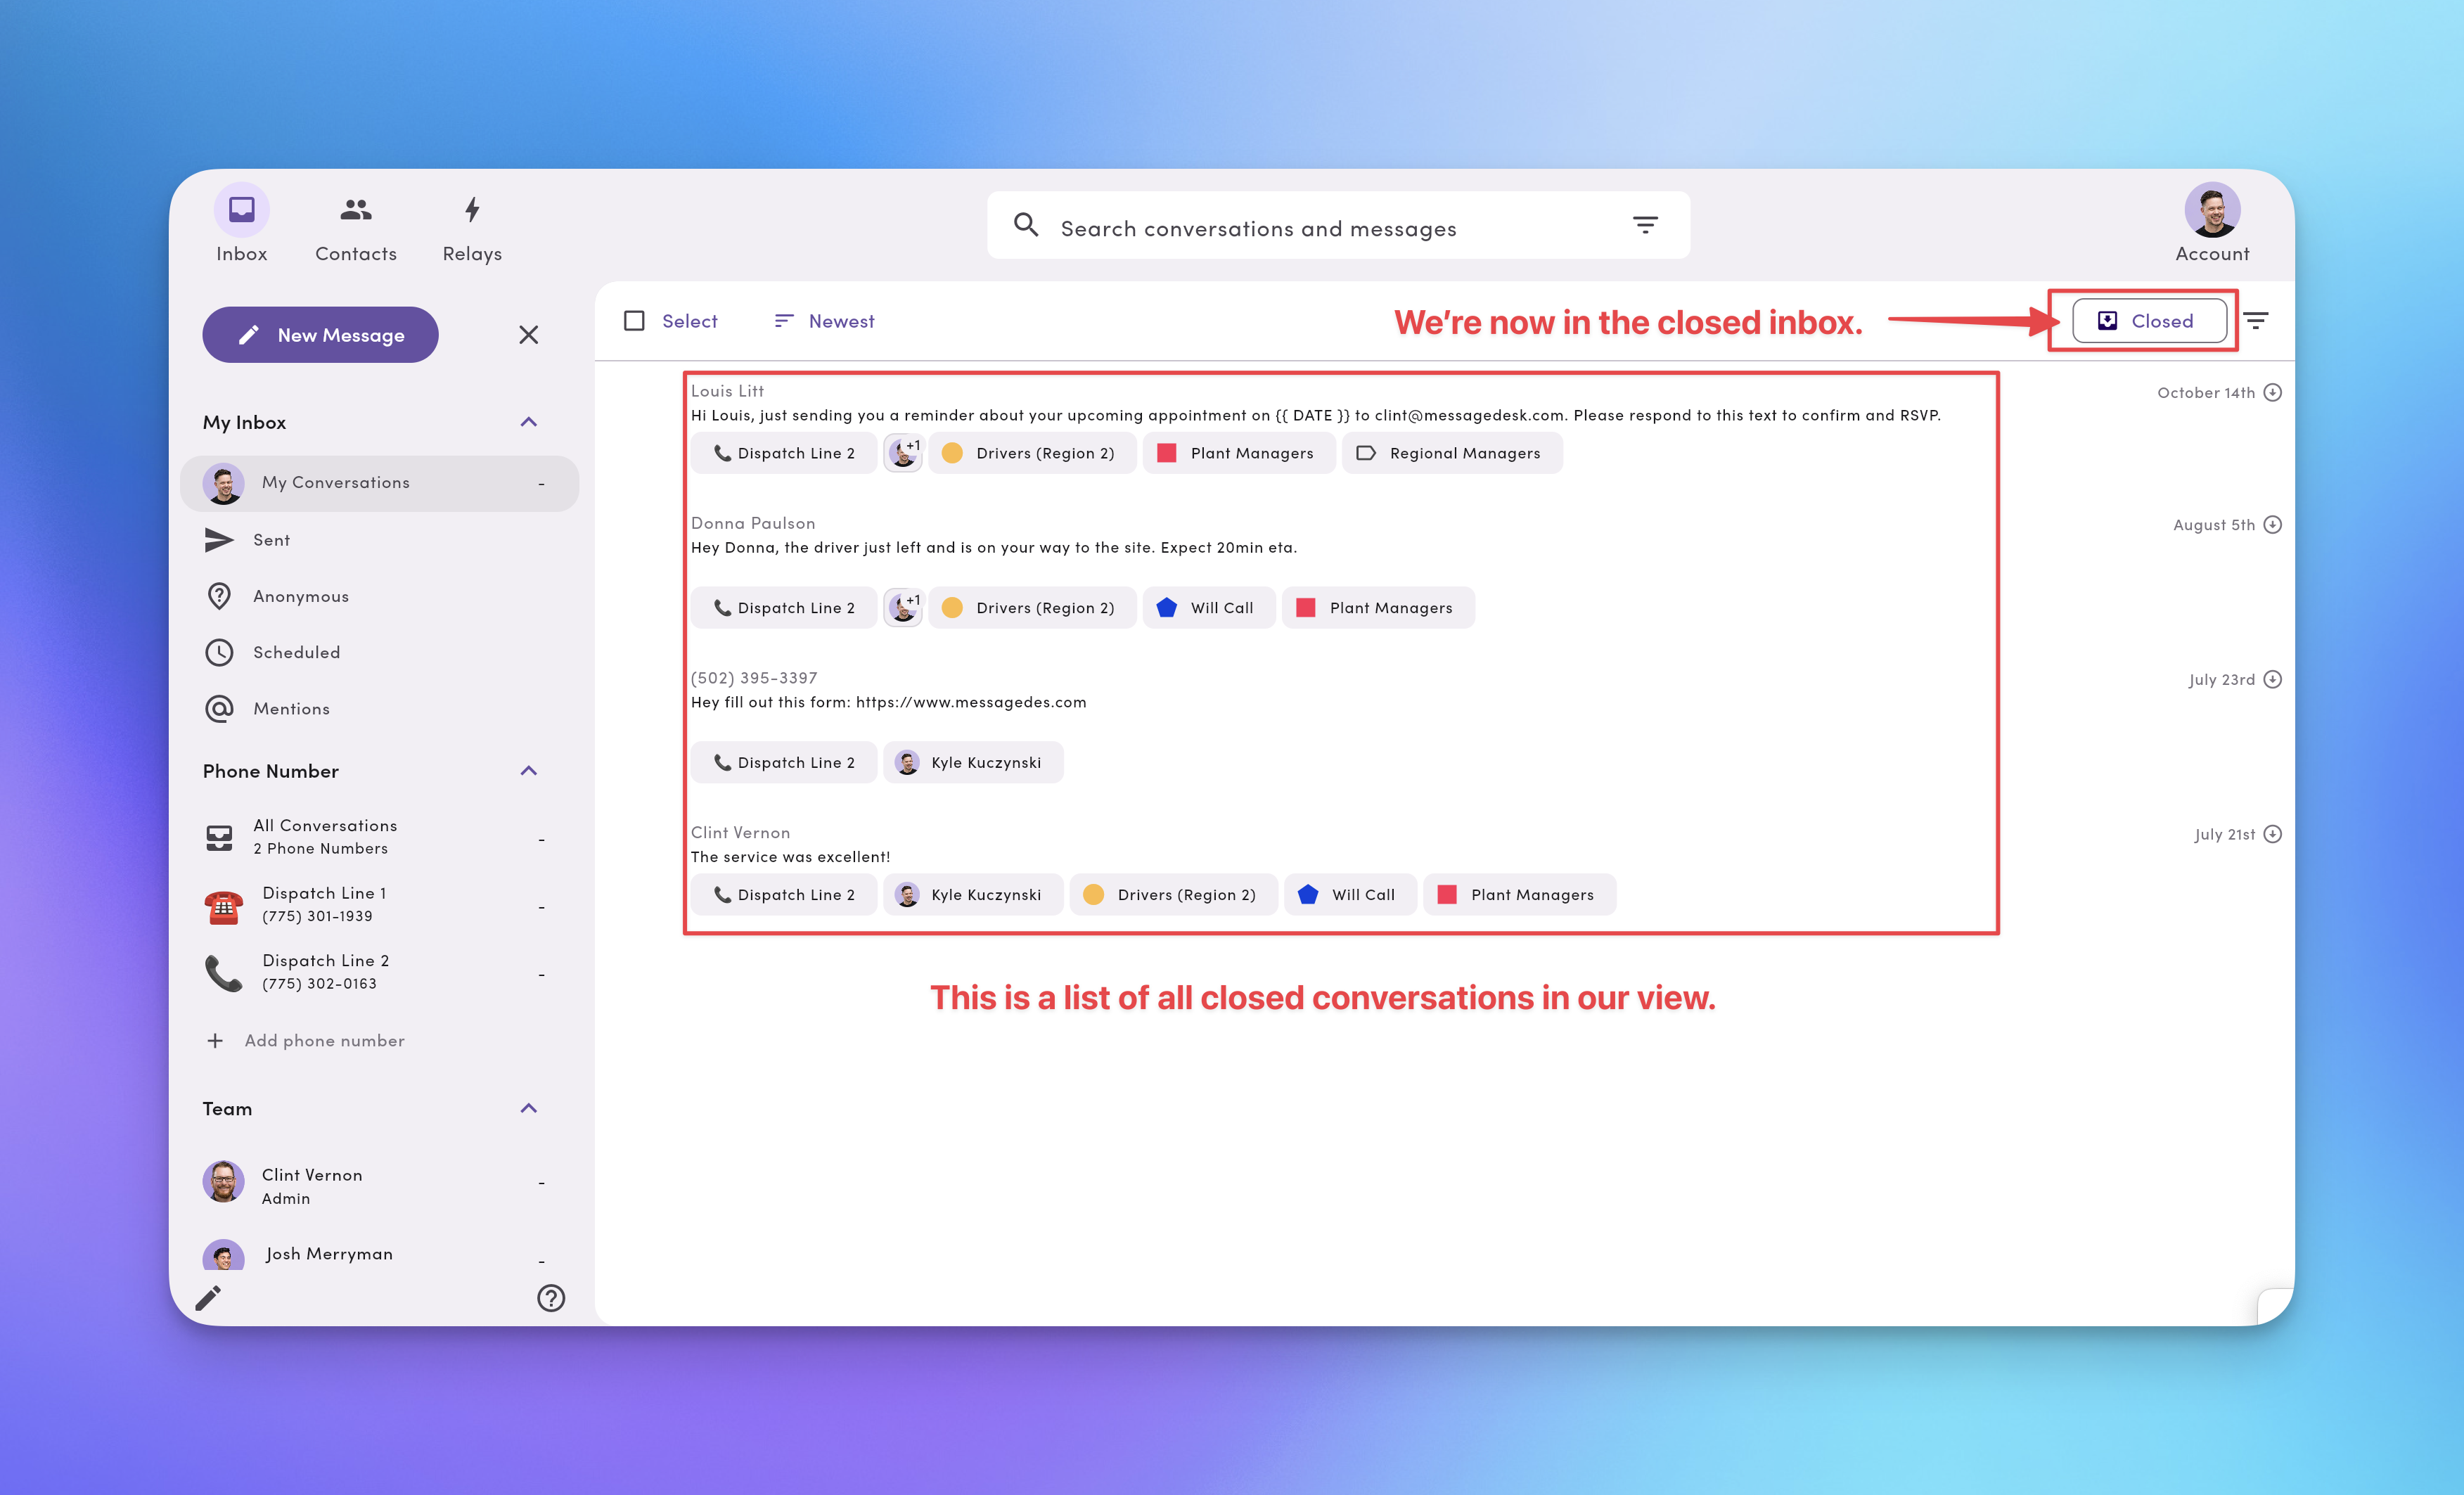Open conversation list filter icon beside Closed
Image resolution: width=2464 pixels, height=1495 pixels.
coord(2256,321)
